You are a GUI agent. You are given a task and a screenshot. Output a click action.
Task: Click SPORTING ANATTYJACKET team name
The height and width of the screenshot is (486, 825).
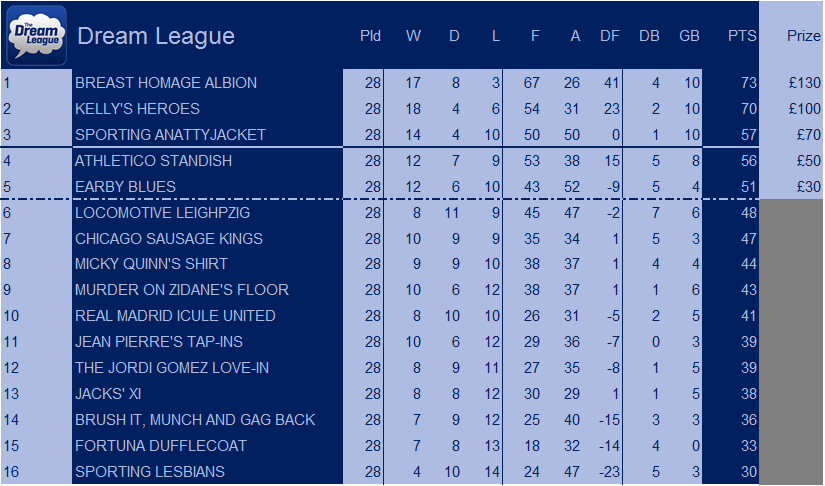[170, 135]
